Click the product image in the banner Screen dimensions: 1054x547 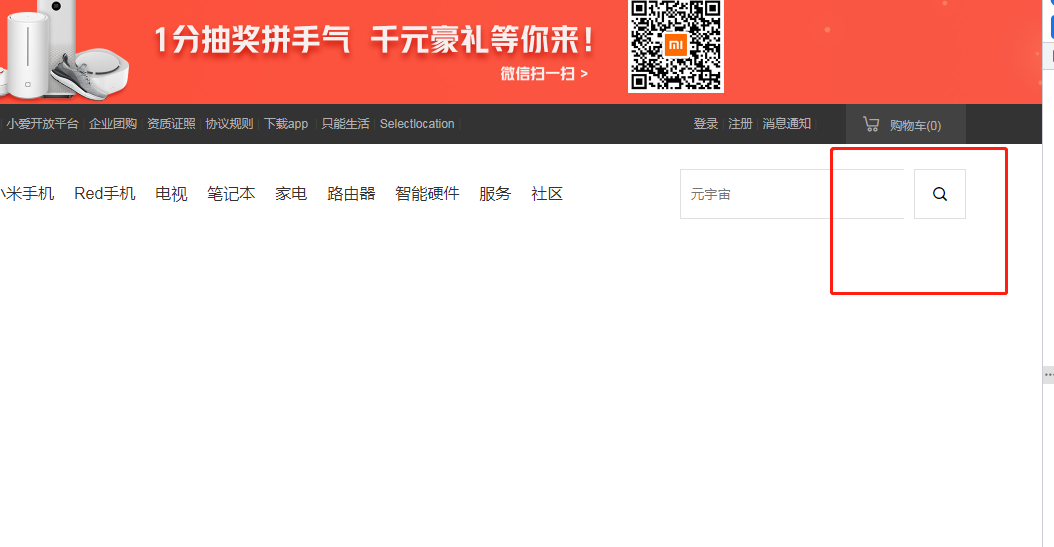click(x=64, y=50)
